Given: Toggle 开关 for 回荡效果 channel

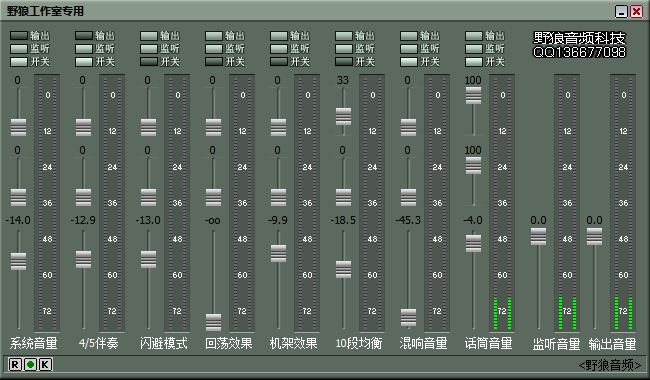Looking at the screenshot, I should tap(214, 62).
